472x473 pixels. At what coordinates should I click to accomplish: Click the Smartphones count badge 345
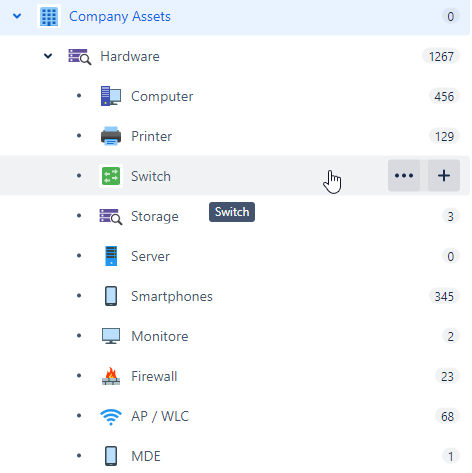[444, 296]
